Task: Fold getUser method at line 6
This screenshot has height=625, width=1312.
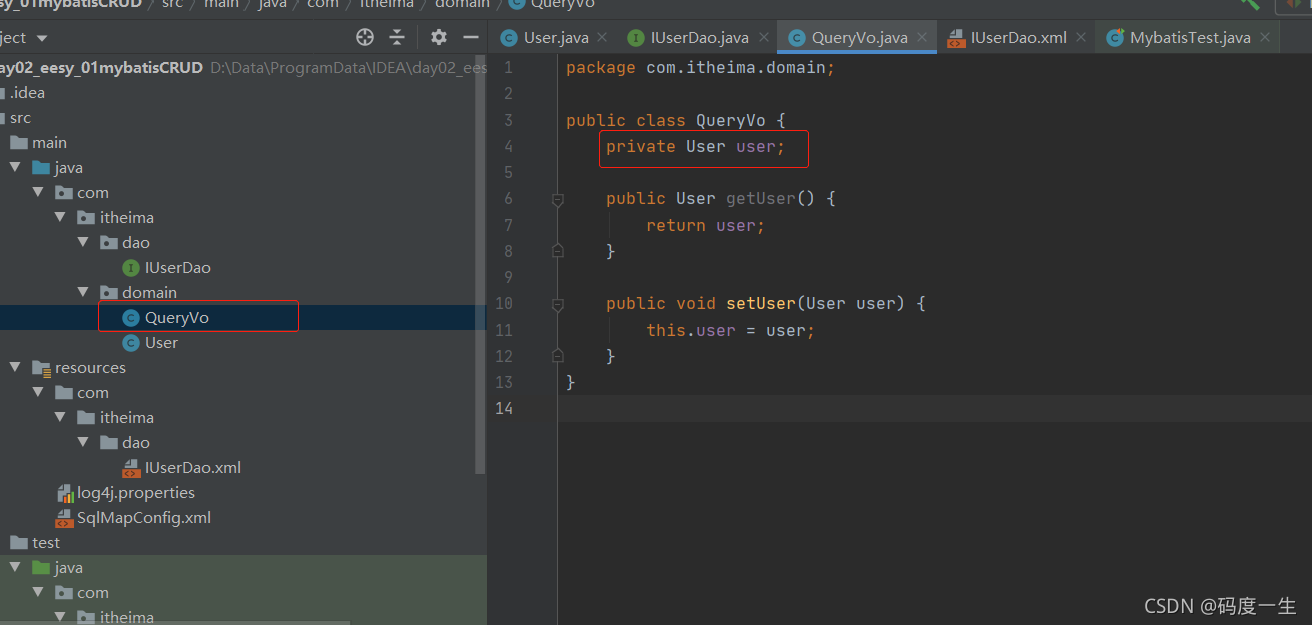Action: coord(558,199)
